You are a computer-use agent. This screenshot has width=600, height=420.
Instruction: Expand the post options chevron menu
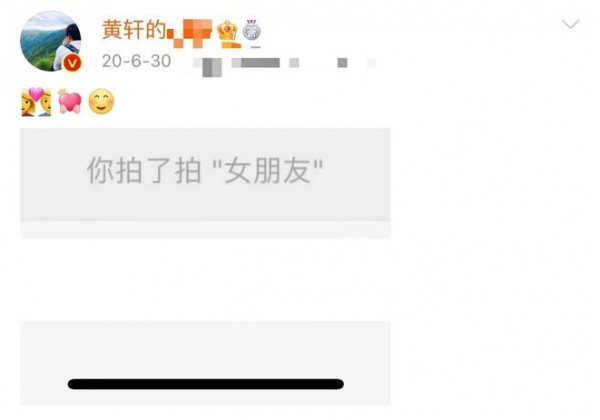point(570,24)
